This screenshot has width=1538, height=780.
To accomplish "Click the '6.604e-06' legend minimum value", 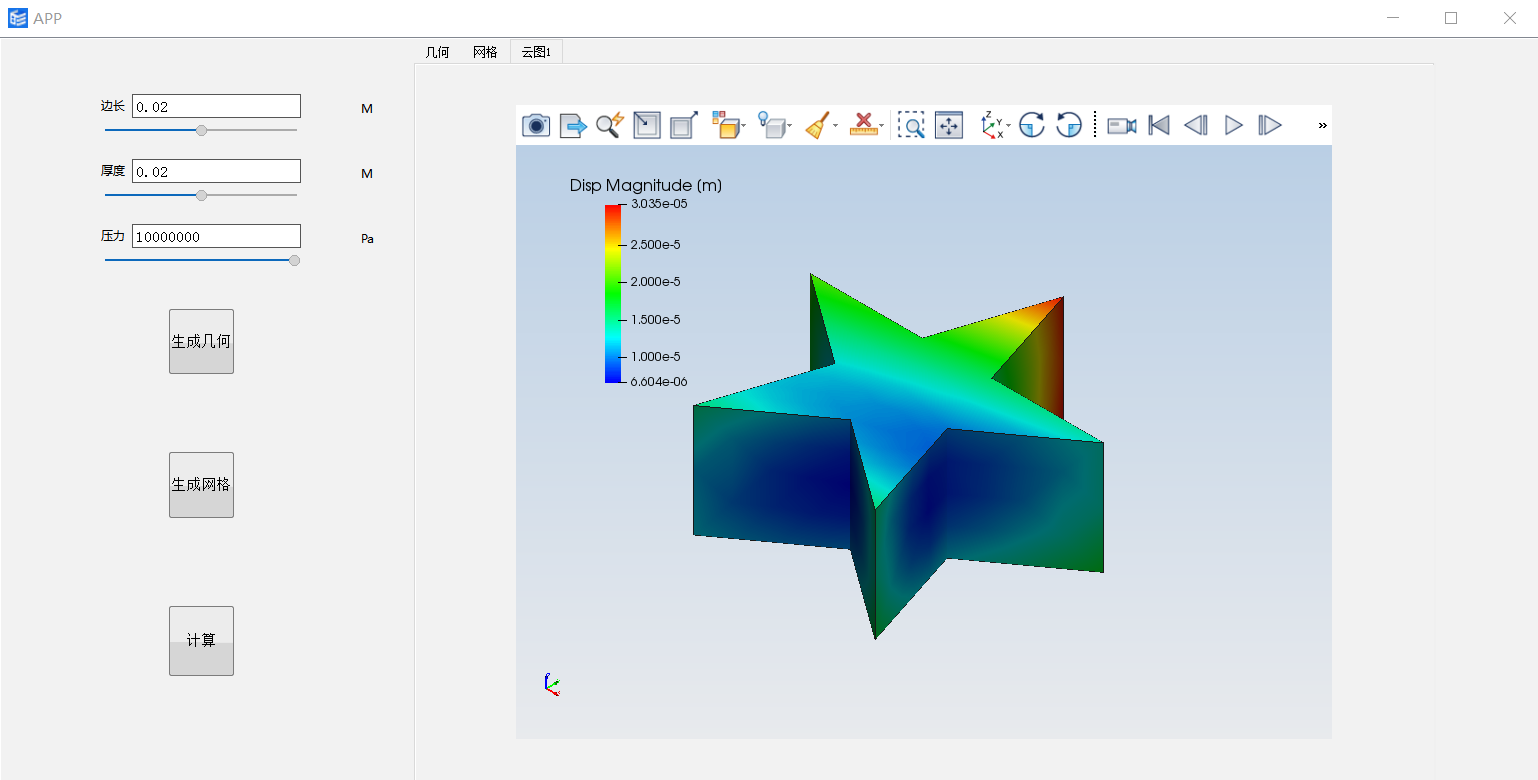I will [659, 382].
